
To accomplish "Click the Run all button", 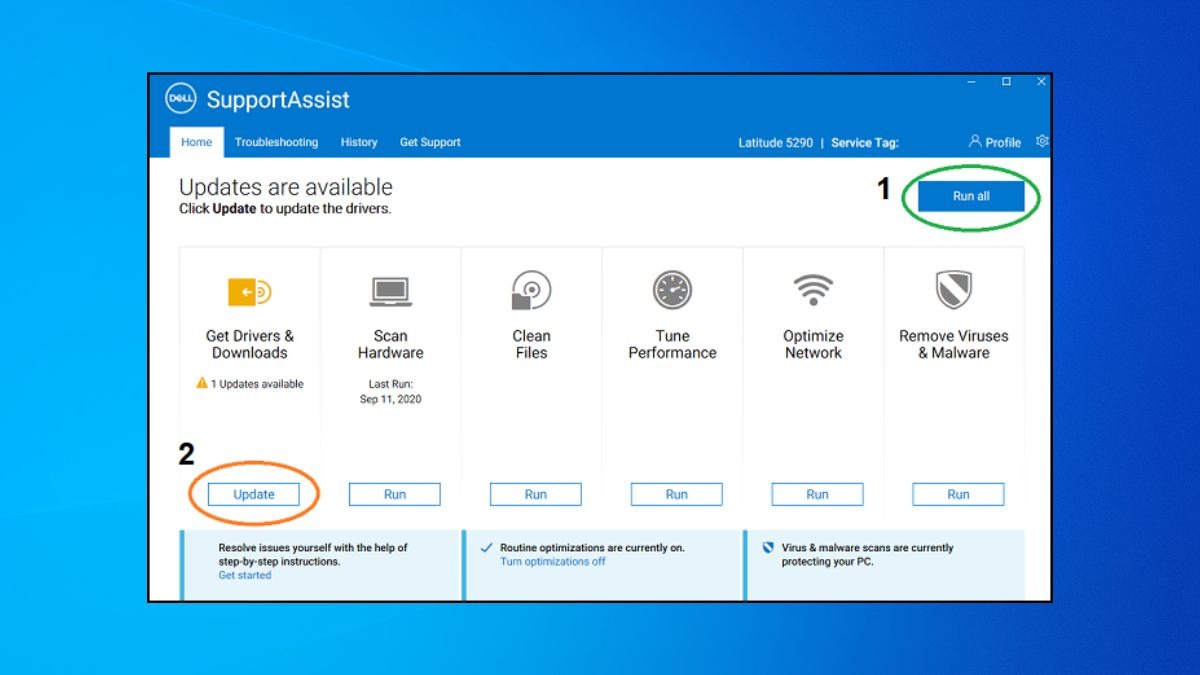I will click(971, 196).
